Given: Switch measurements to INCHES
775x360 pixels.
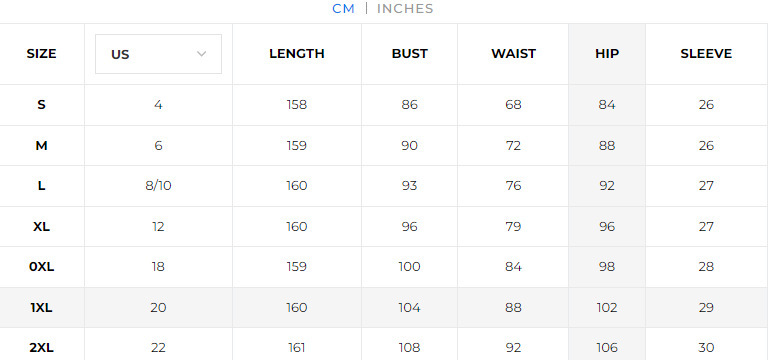Looking at the screenshot, I should [405, 8].
